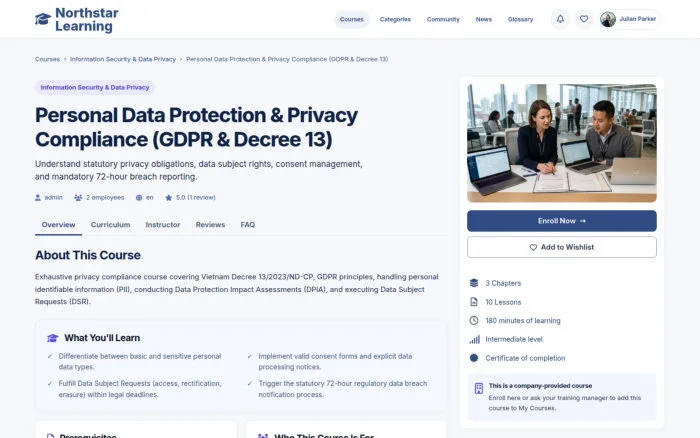Click the document Lessons icon
The width and height of the screenshot is (700, 438).
[474, 302]
